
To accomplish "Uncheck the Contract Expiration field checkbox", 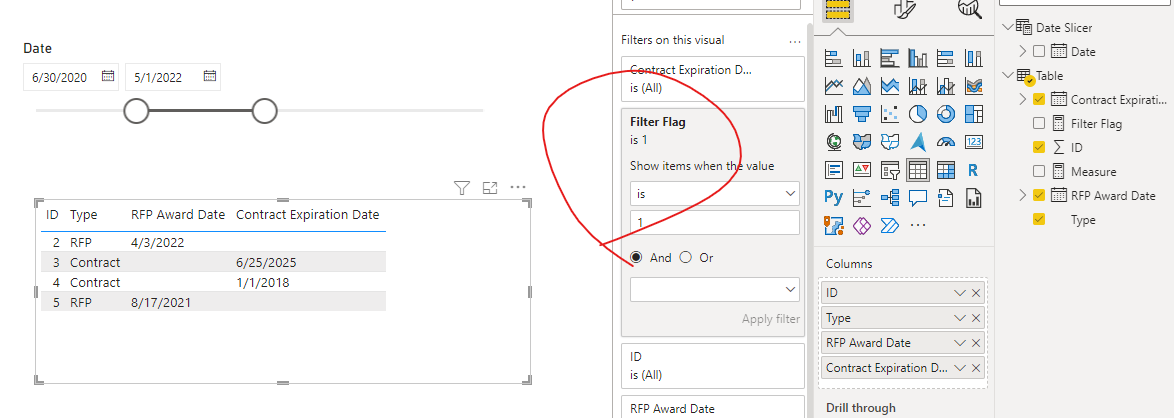I will tap(1038, 100).
